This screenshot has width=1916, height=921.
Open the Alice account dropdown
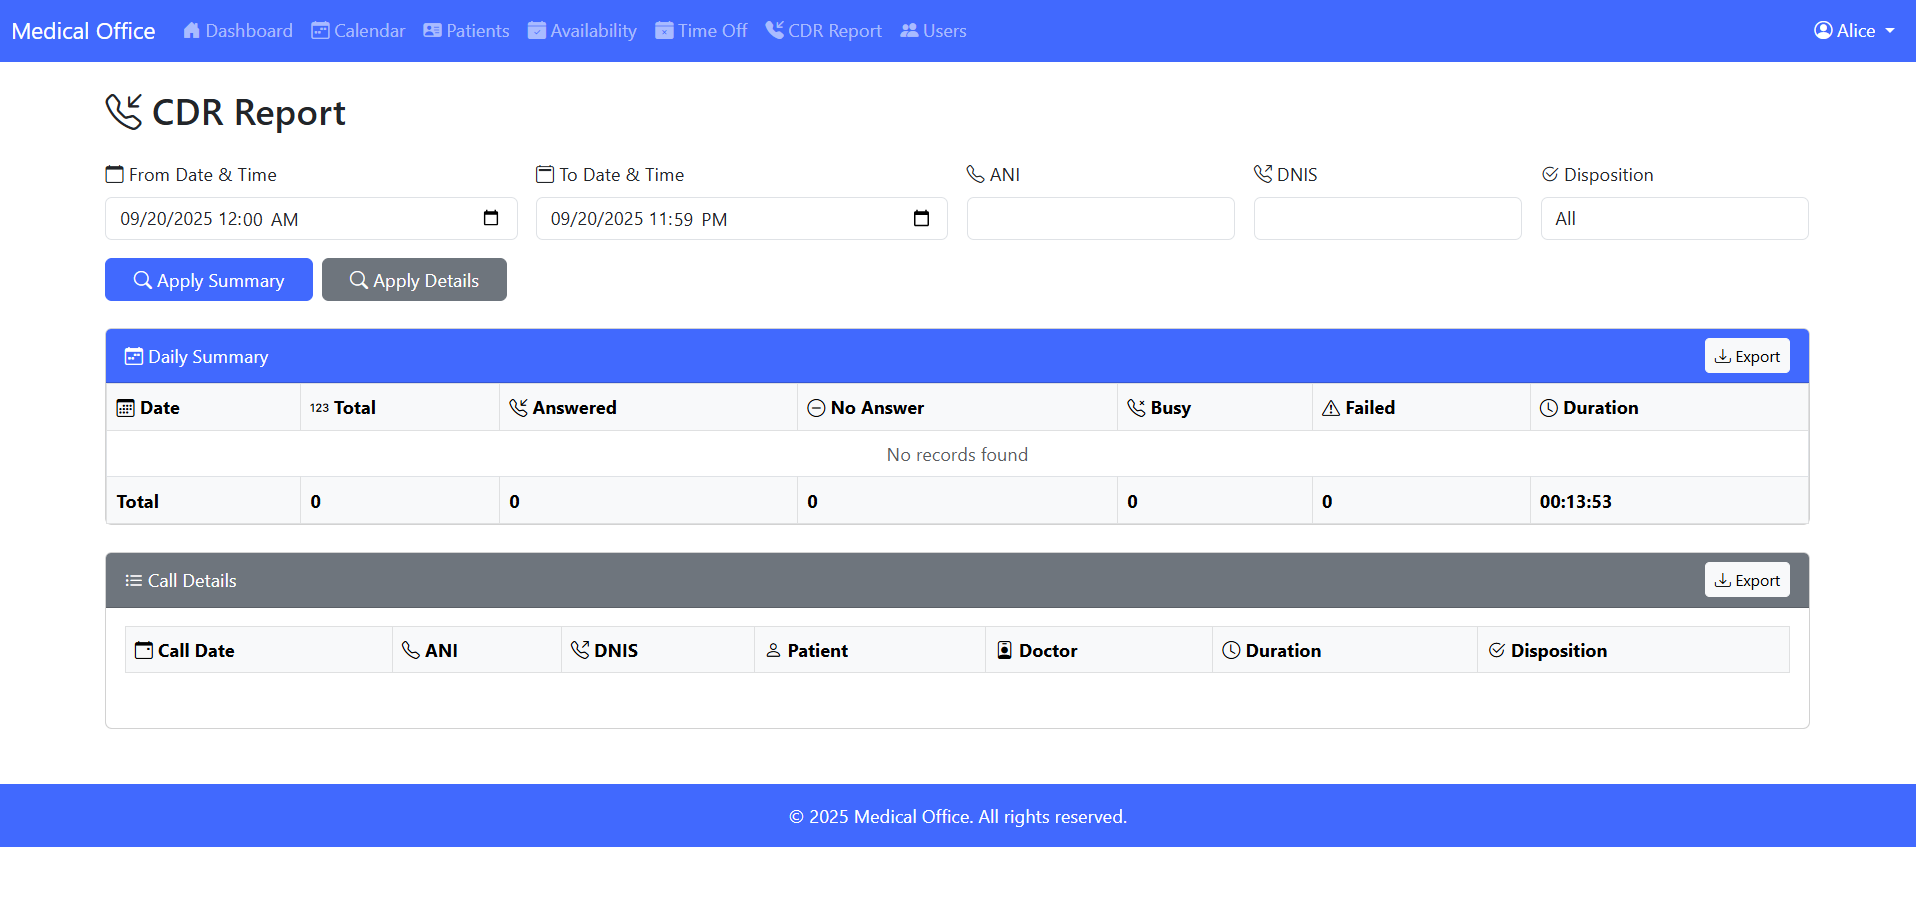(x=1853, y=30)
